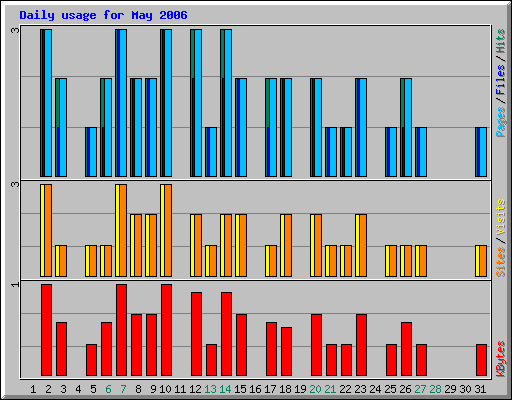Viewport: 512px width, 400px height.
Task: Click the orange sites bar for day 7
Action: (x=123, y=230)
